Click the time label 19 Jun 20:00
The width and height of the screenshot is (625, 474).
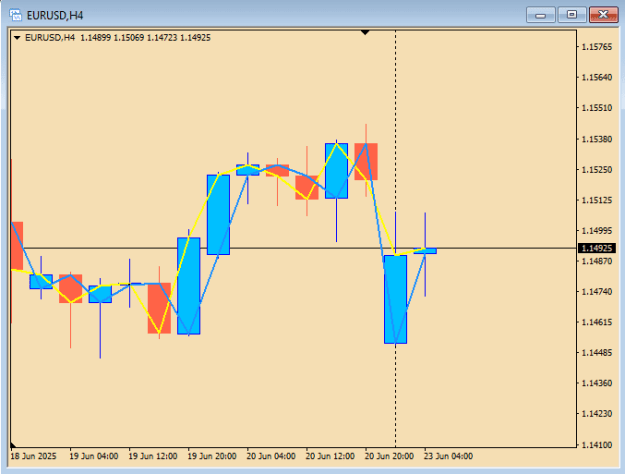click(212, 456)
